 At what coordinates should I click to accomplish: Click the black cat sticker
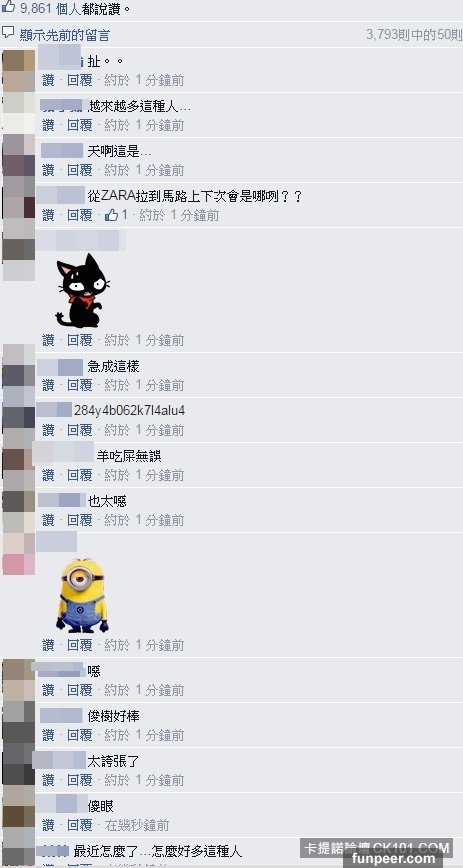(x=82, y=291)
